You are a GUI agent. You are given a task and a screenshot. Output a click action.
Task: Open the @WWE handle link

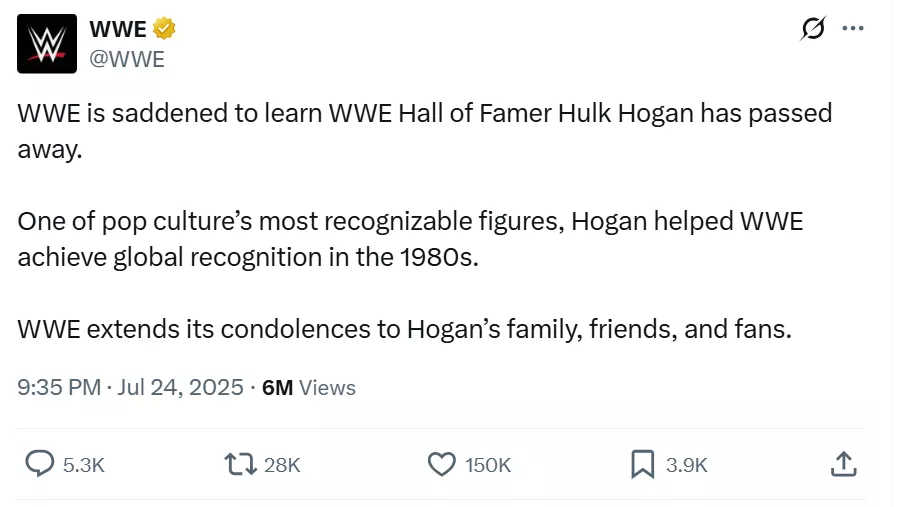click(x=127, y=59)
